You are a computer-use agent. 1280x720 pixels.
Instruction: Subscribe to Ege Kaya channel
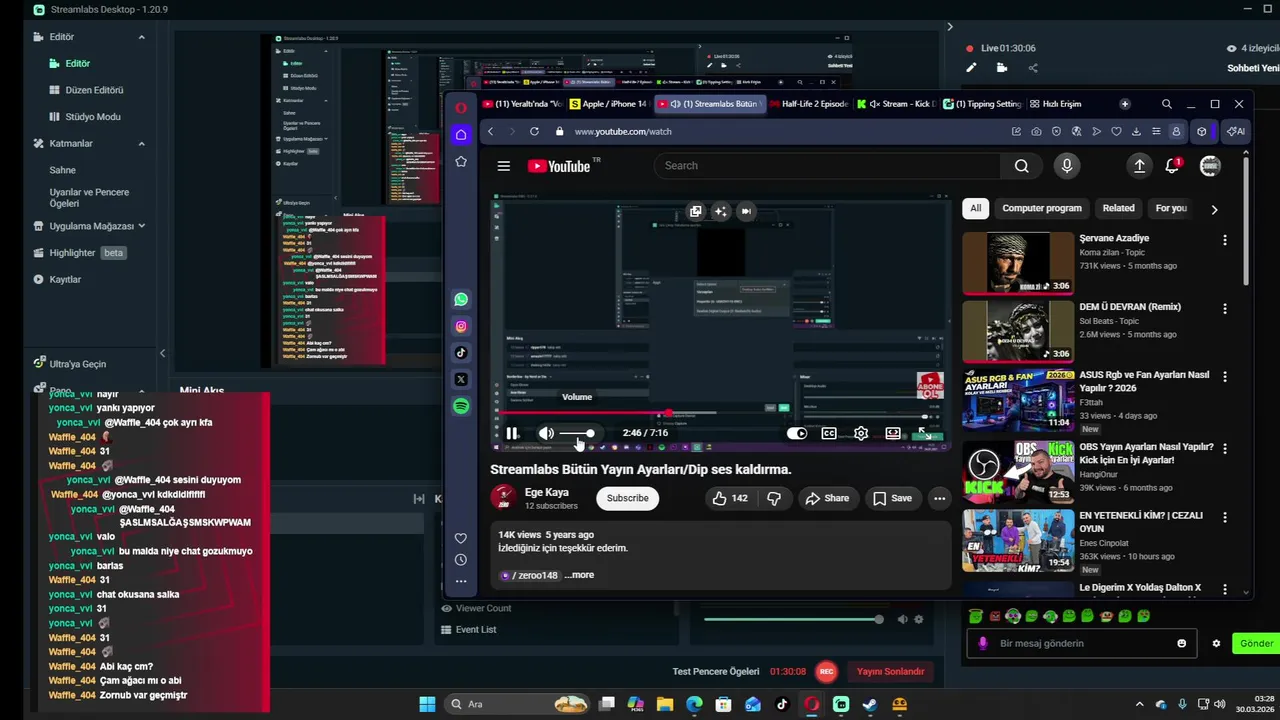(628, 498)
